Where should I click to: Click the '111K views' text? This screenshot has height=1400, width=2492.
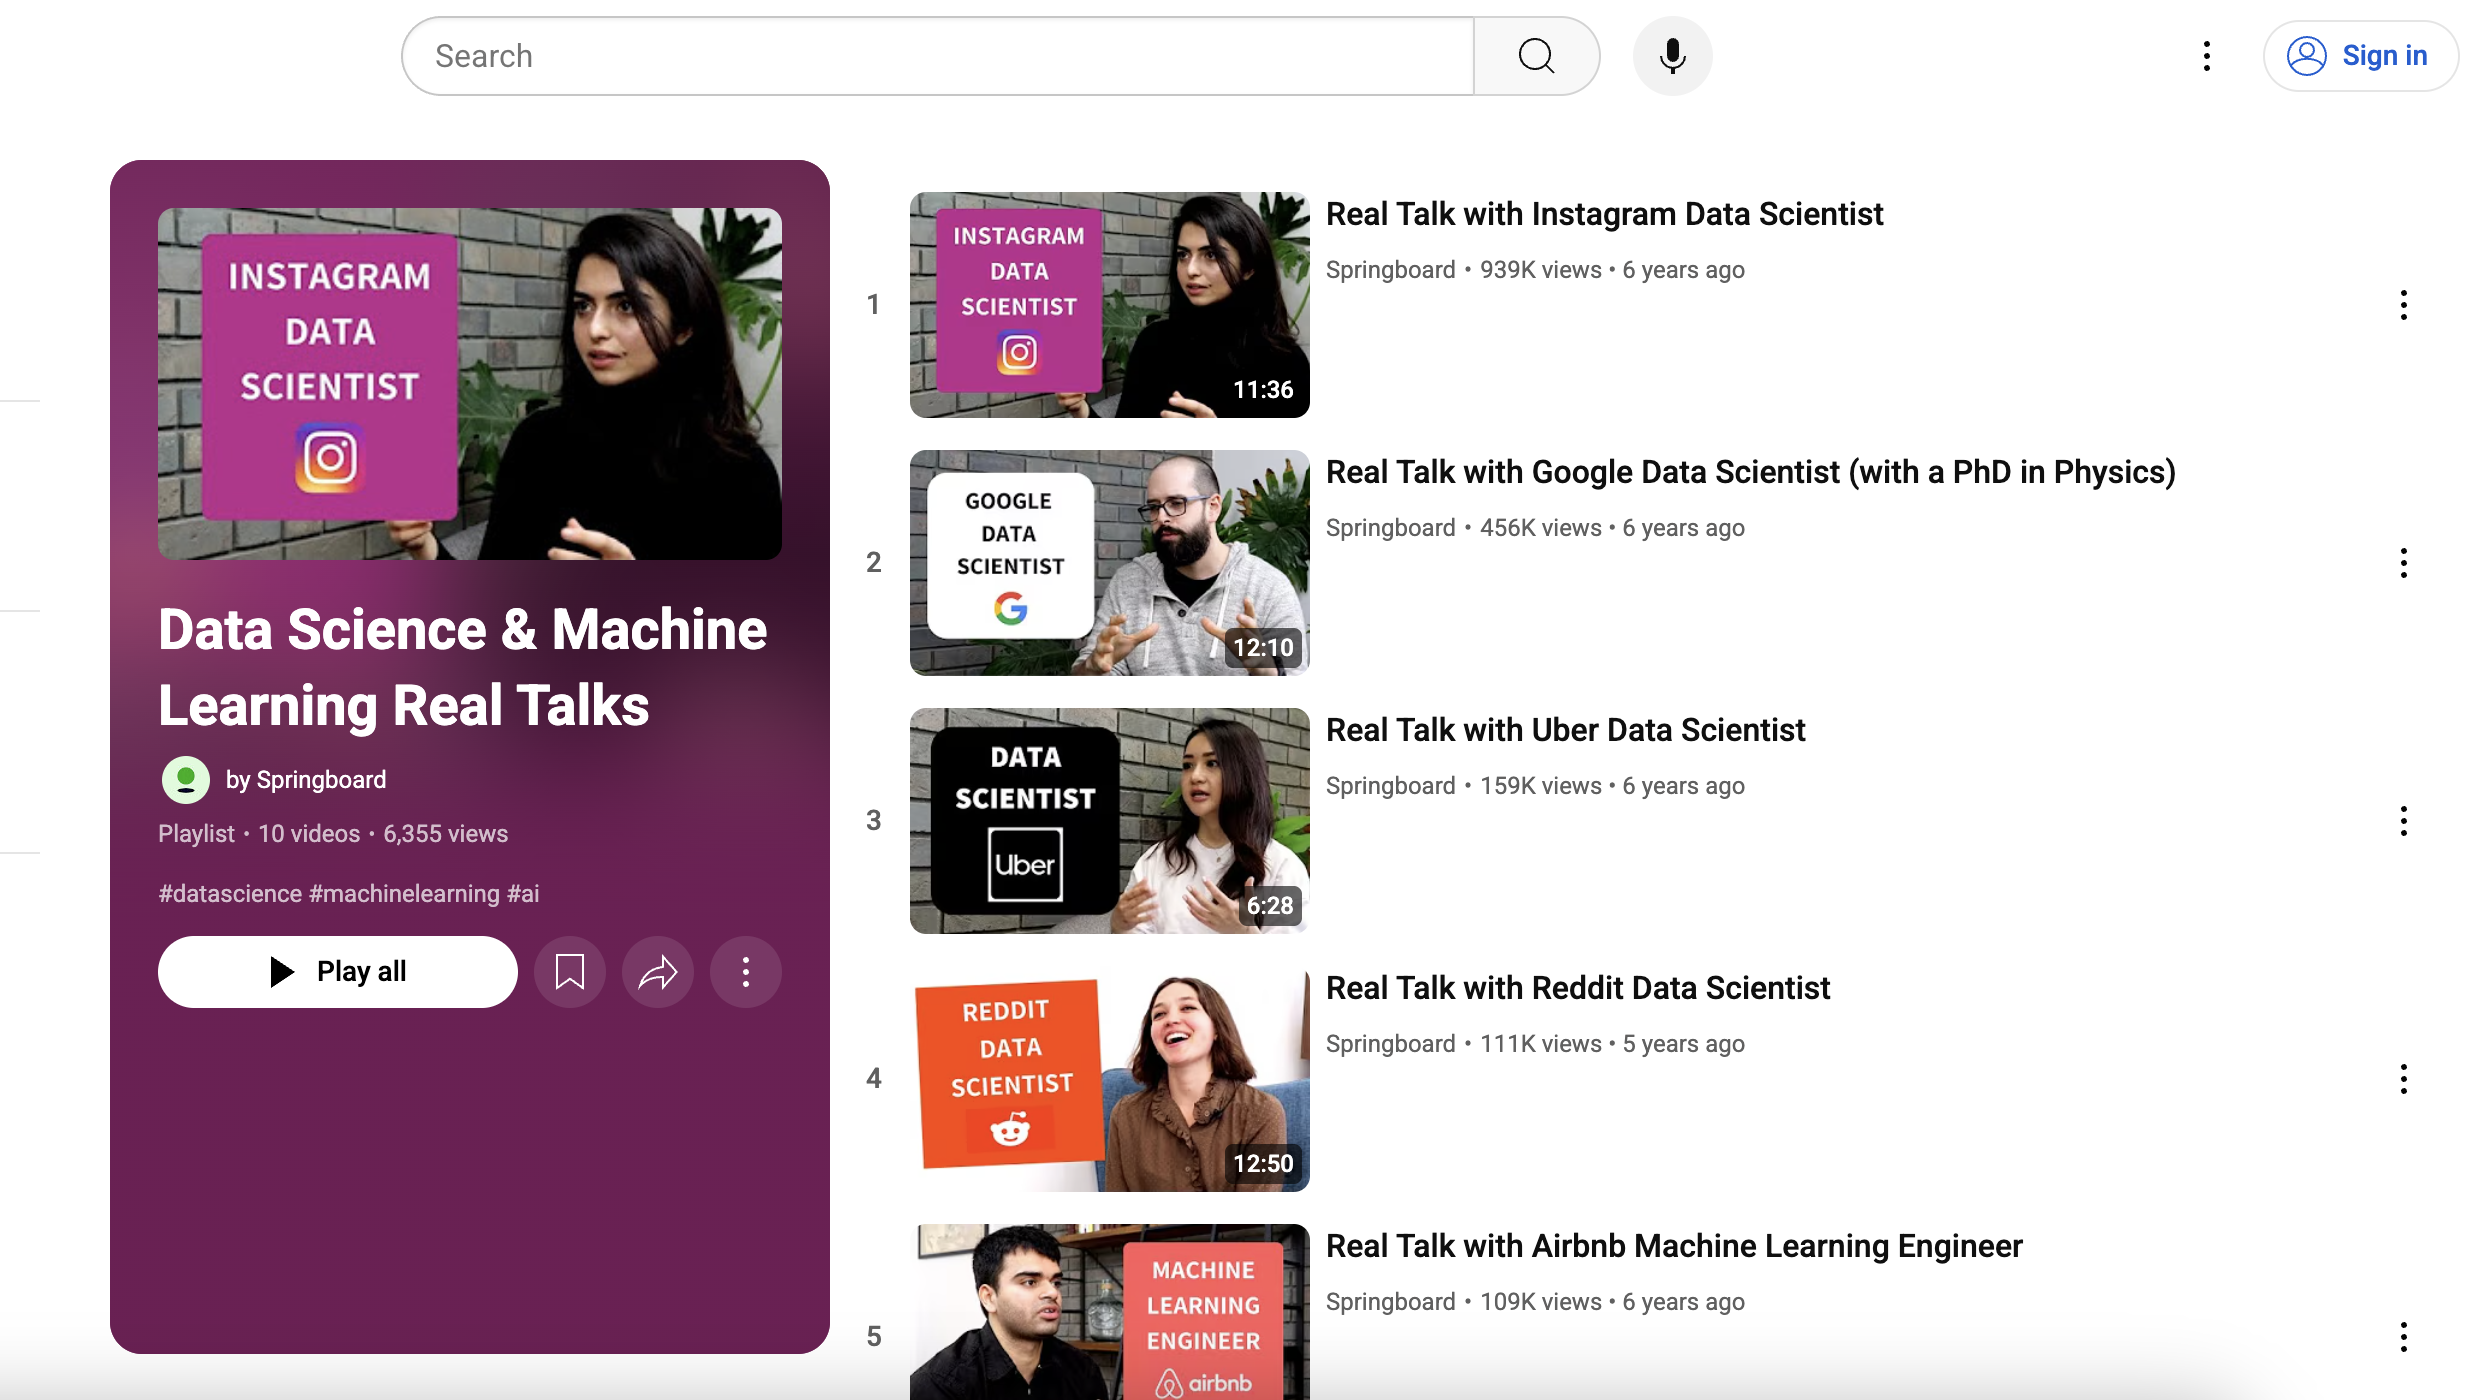[x=1541, y=1044]
